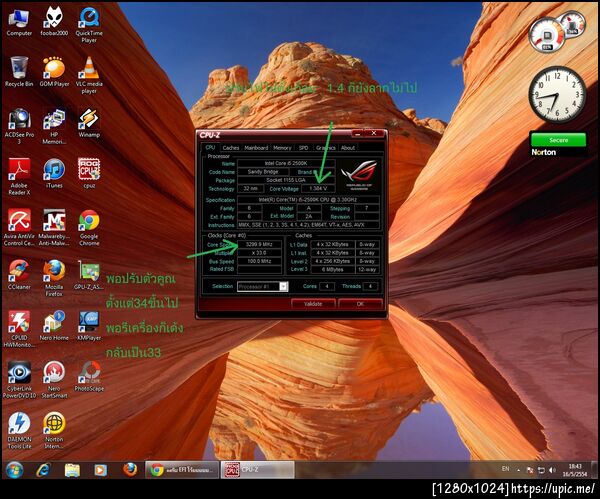Open the ROG cpuz desktop shortcut
Screen dimensions: 600x499
(x=89, y=174)
